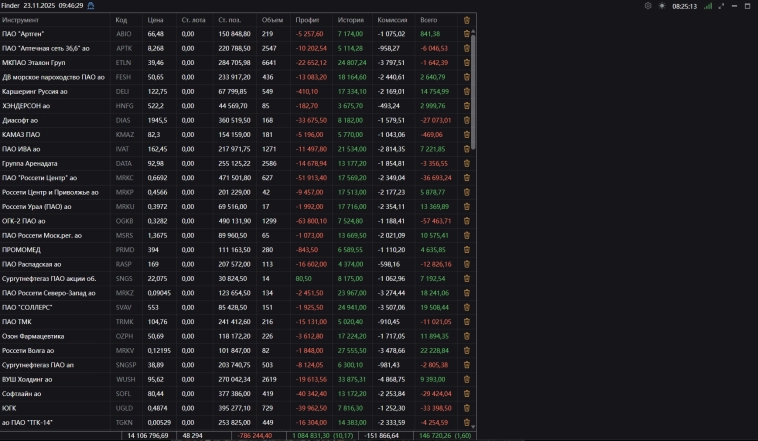Remove the IVAT ПАО ИВА row

(466, 149)
